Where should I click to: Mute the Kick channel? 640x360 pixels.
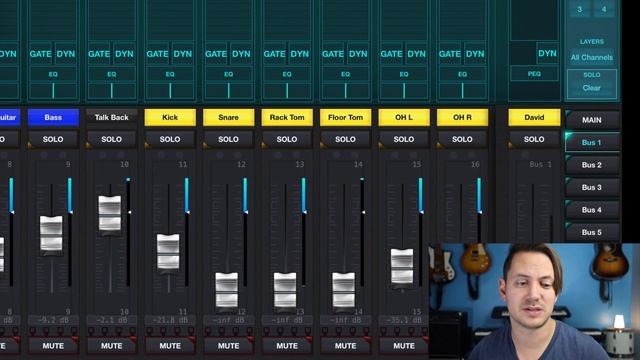point(170,346)
